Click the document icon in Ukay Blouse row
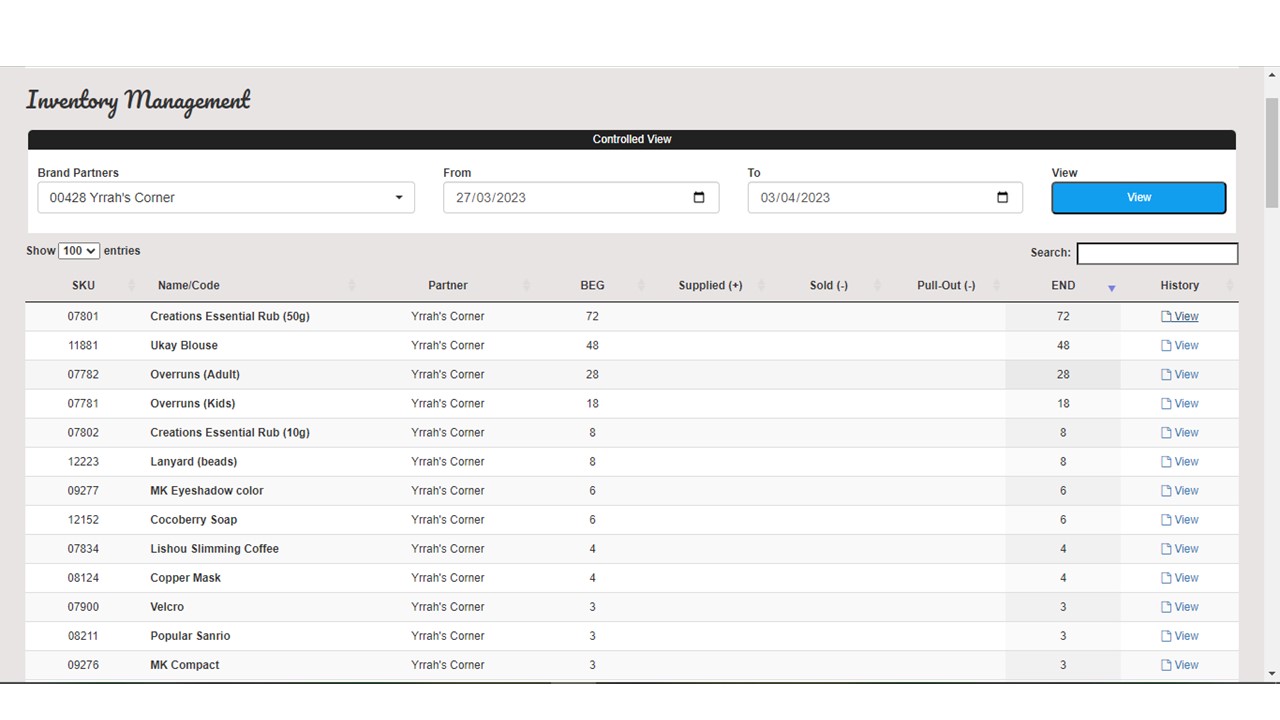Screen dimensions: 1280x720 tap(1166, 346)
